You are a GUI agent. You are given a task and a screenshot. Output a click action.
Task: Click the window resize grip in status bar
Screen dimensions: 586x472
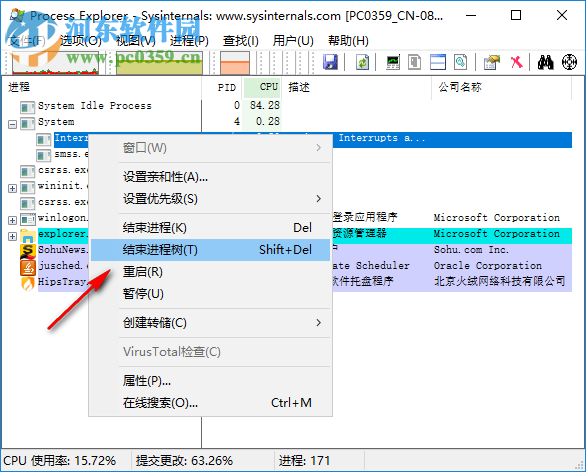[579, 465]
